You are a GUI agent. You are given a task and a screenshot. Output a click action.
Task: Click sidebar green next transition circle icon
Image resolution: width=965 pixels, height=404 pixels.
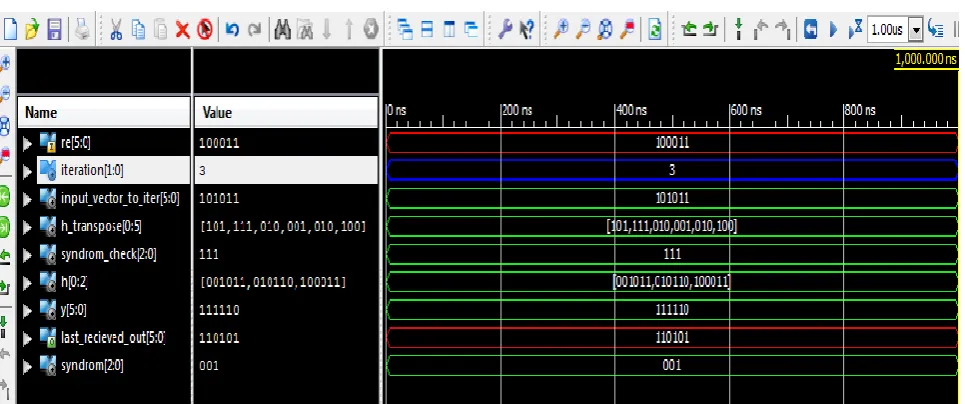pyautogui.click(x=6, y=226)
